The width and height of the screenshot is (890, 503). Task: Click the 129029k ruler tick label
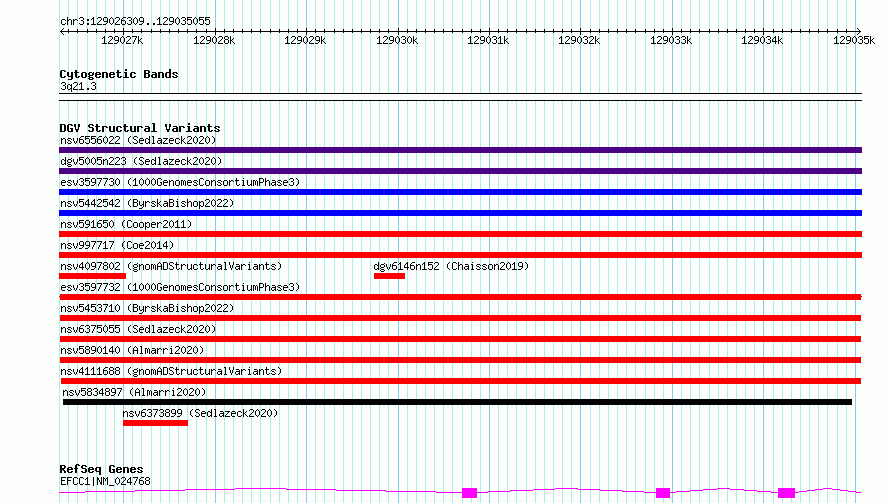click(x=305, y=41)
